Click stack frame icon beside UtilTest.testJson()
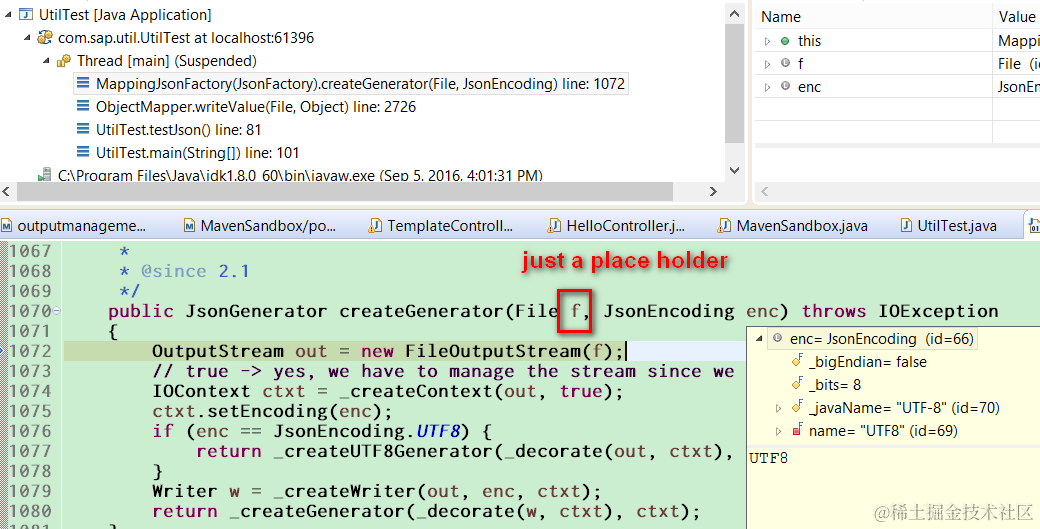Image resolution: width=1040 pixels, height=529 pixels. click(x=83, y=129)
